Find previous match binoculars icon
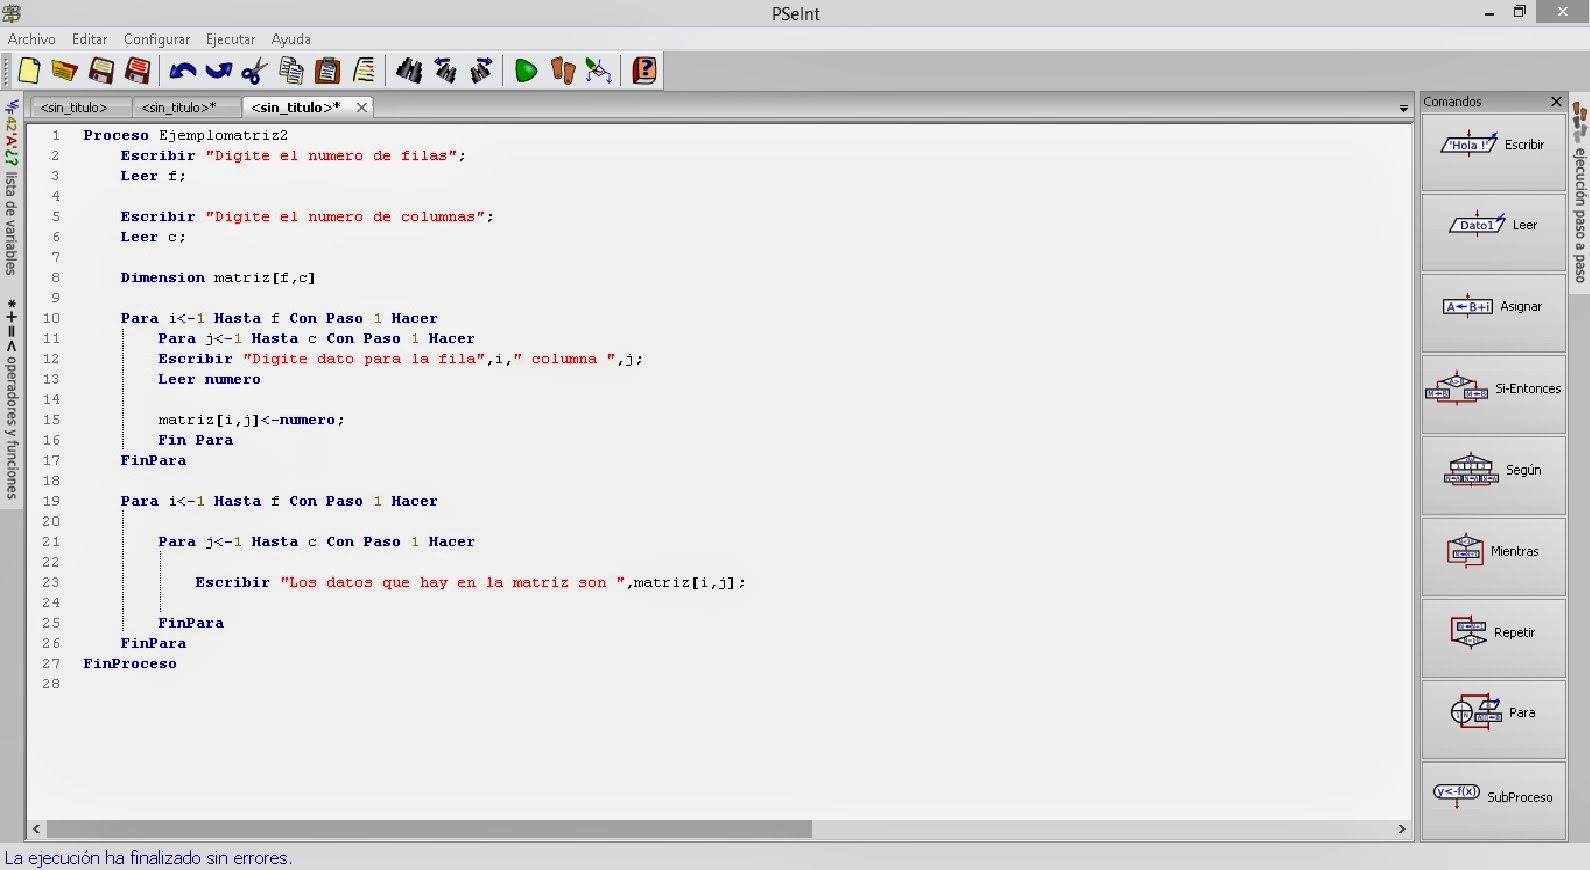The height and width of the screenshot is (870, 1590). tap(445, 71)
